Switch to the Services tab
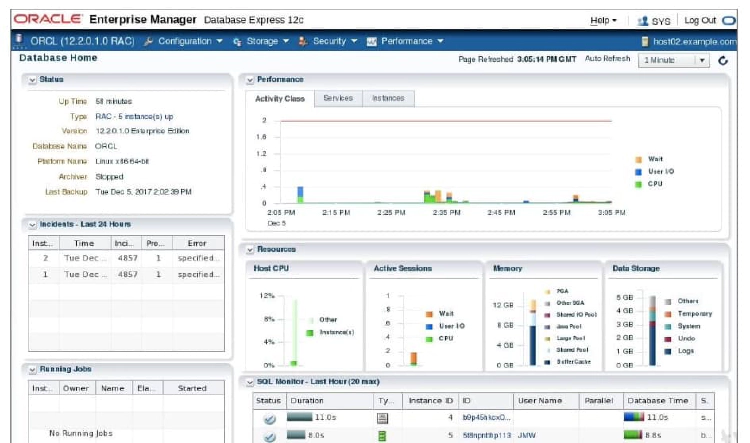The image size is (750, 443). tap(338, 98)
